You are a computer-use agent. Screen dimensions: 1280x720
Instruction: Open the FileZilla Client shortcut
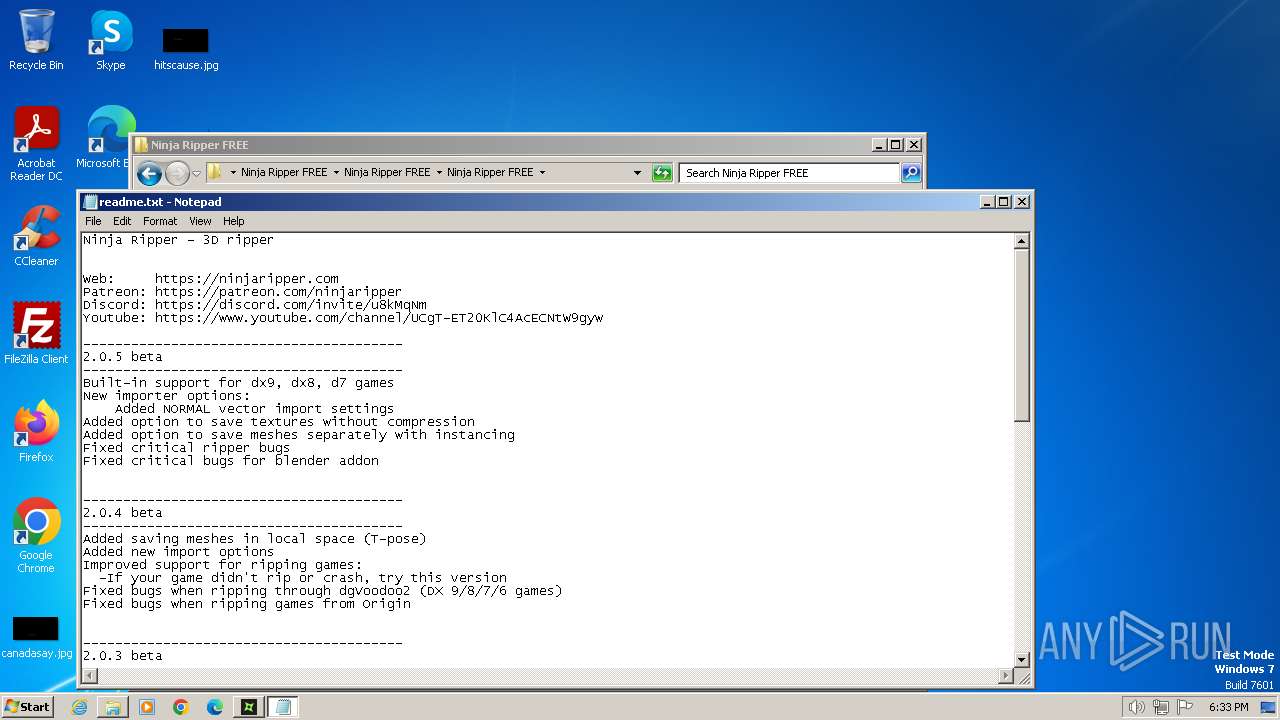coord(36,334)
